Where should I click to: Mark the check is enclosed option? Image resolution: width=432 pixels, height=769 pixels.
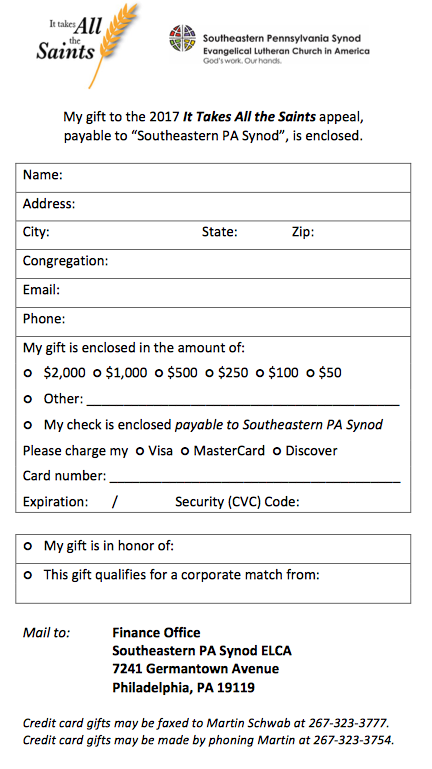(x=28, y=425)
